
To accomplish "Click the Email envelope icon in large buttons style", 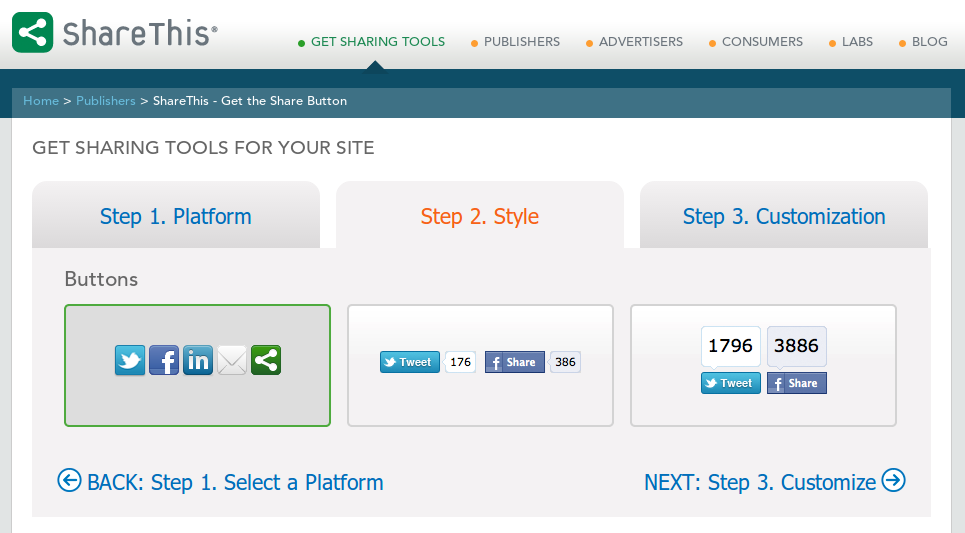I will 231,360.
